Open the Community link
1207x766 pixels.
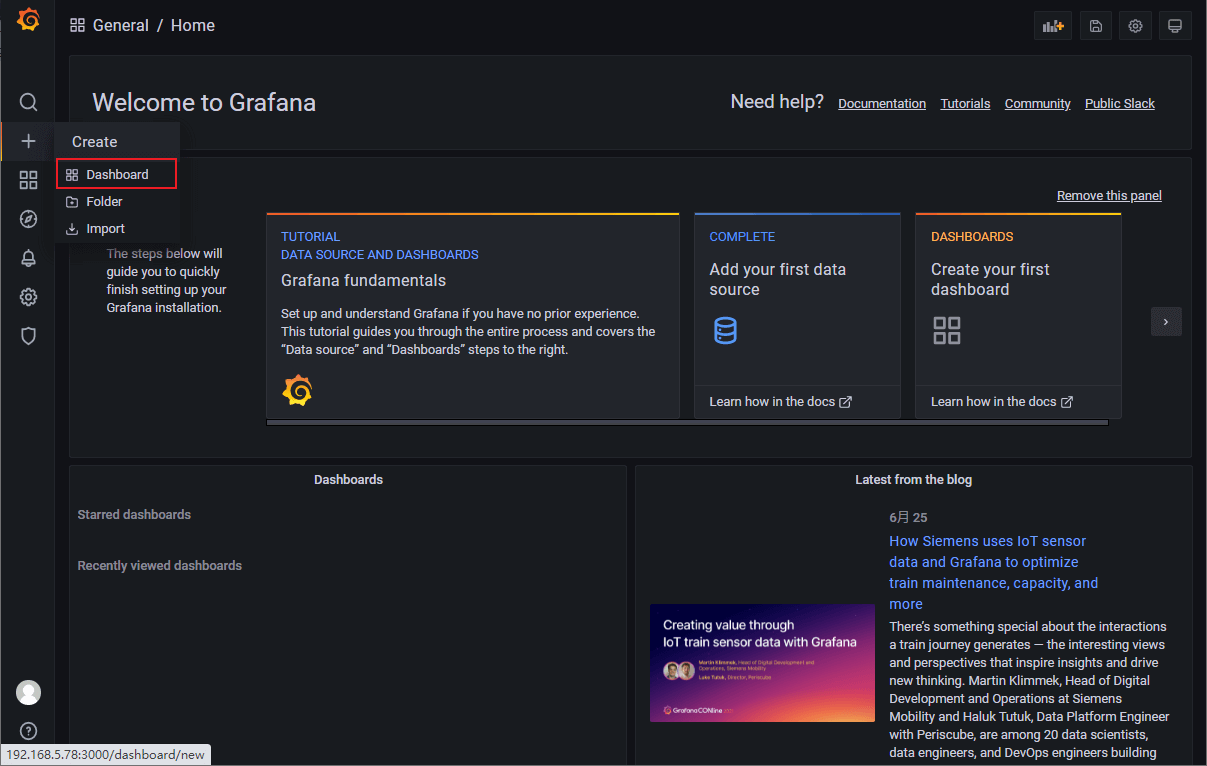1038,104
